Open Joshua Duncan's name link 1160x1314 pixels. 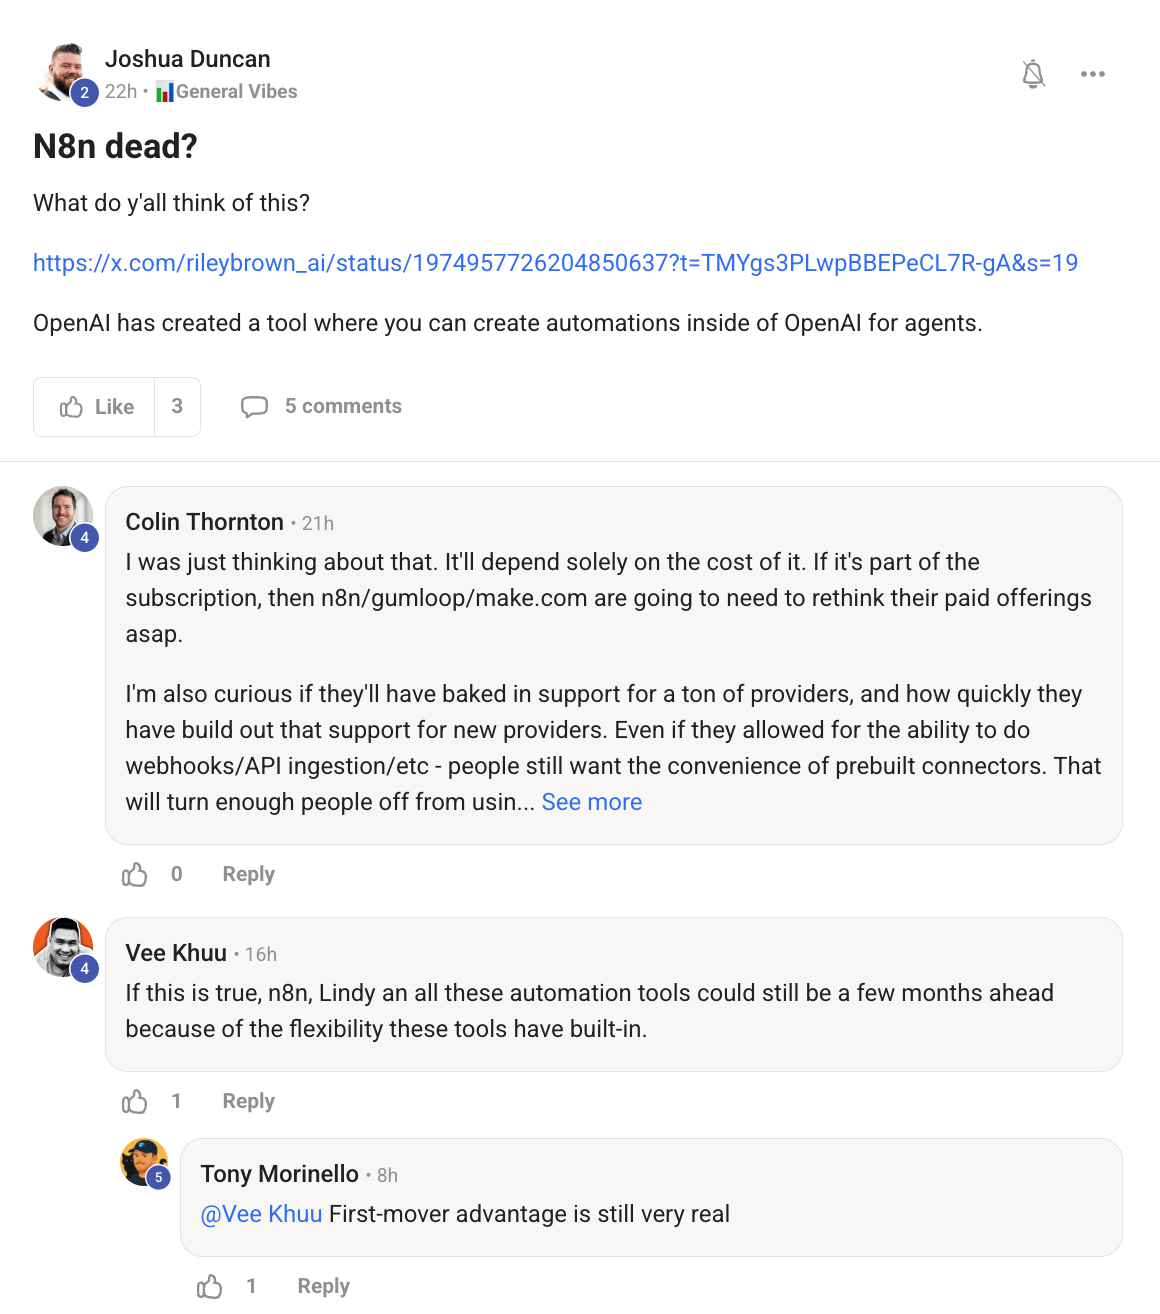pos(187,59)
